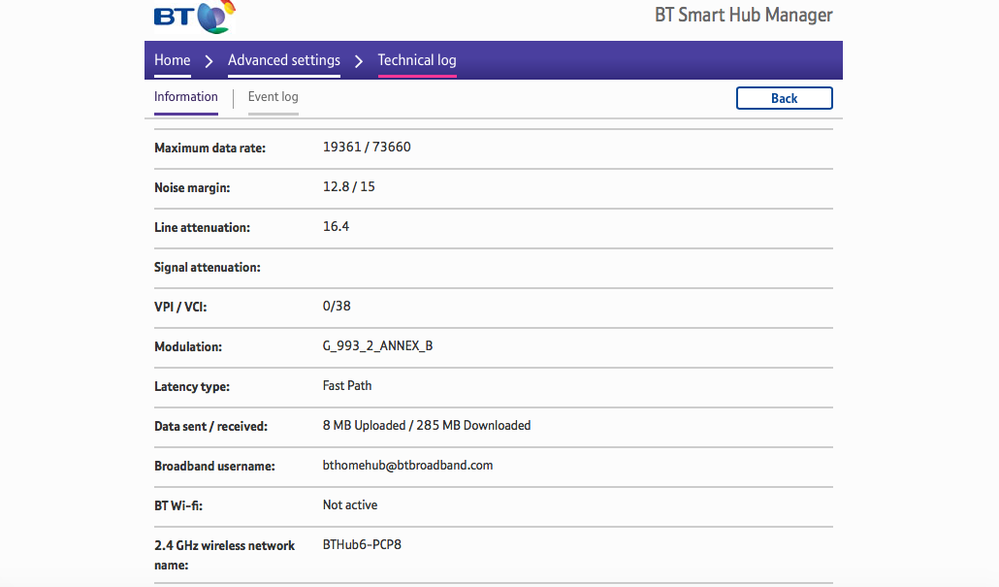Select username bthomehub@btbroadband.com
This screenshot has height=587, width=999.
(x=408, y=465)
